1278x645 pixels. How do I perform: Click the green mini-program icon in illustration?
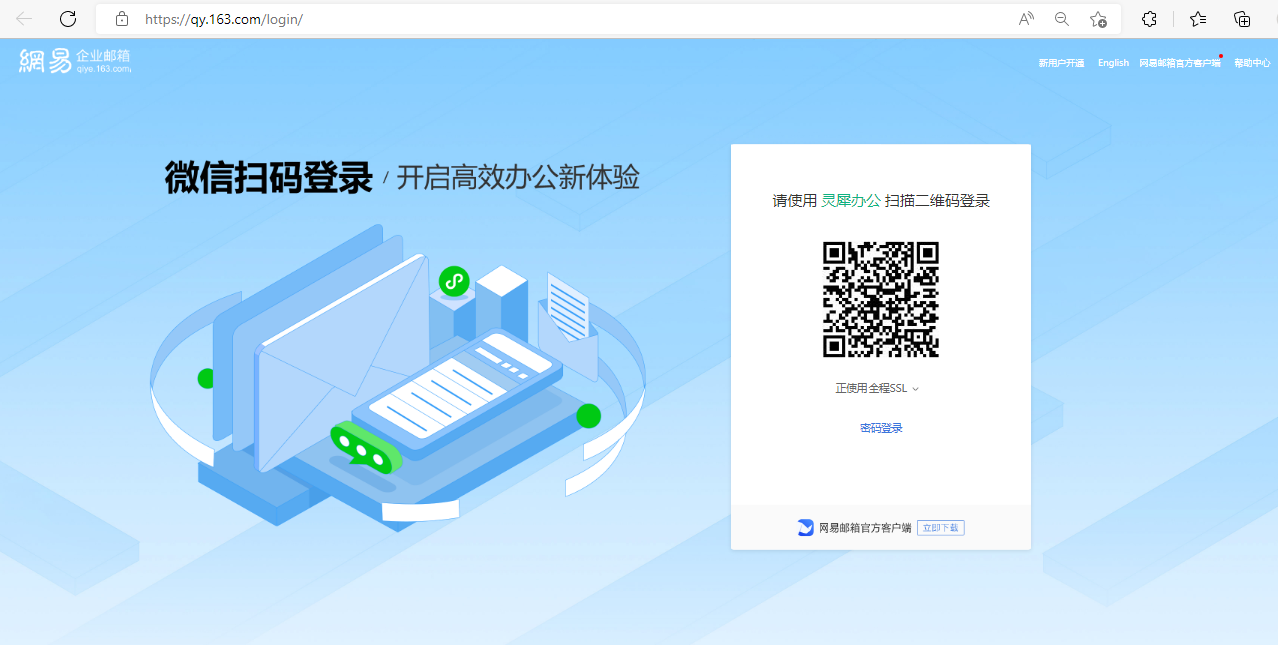[454, 281]
